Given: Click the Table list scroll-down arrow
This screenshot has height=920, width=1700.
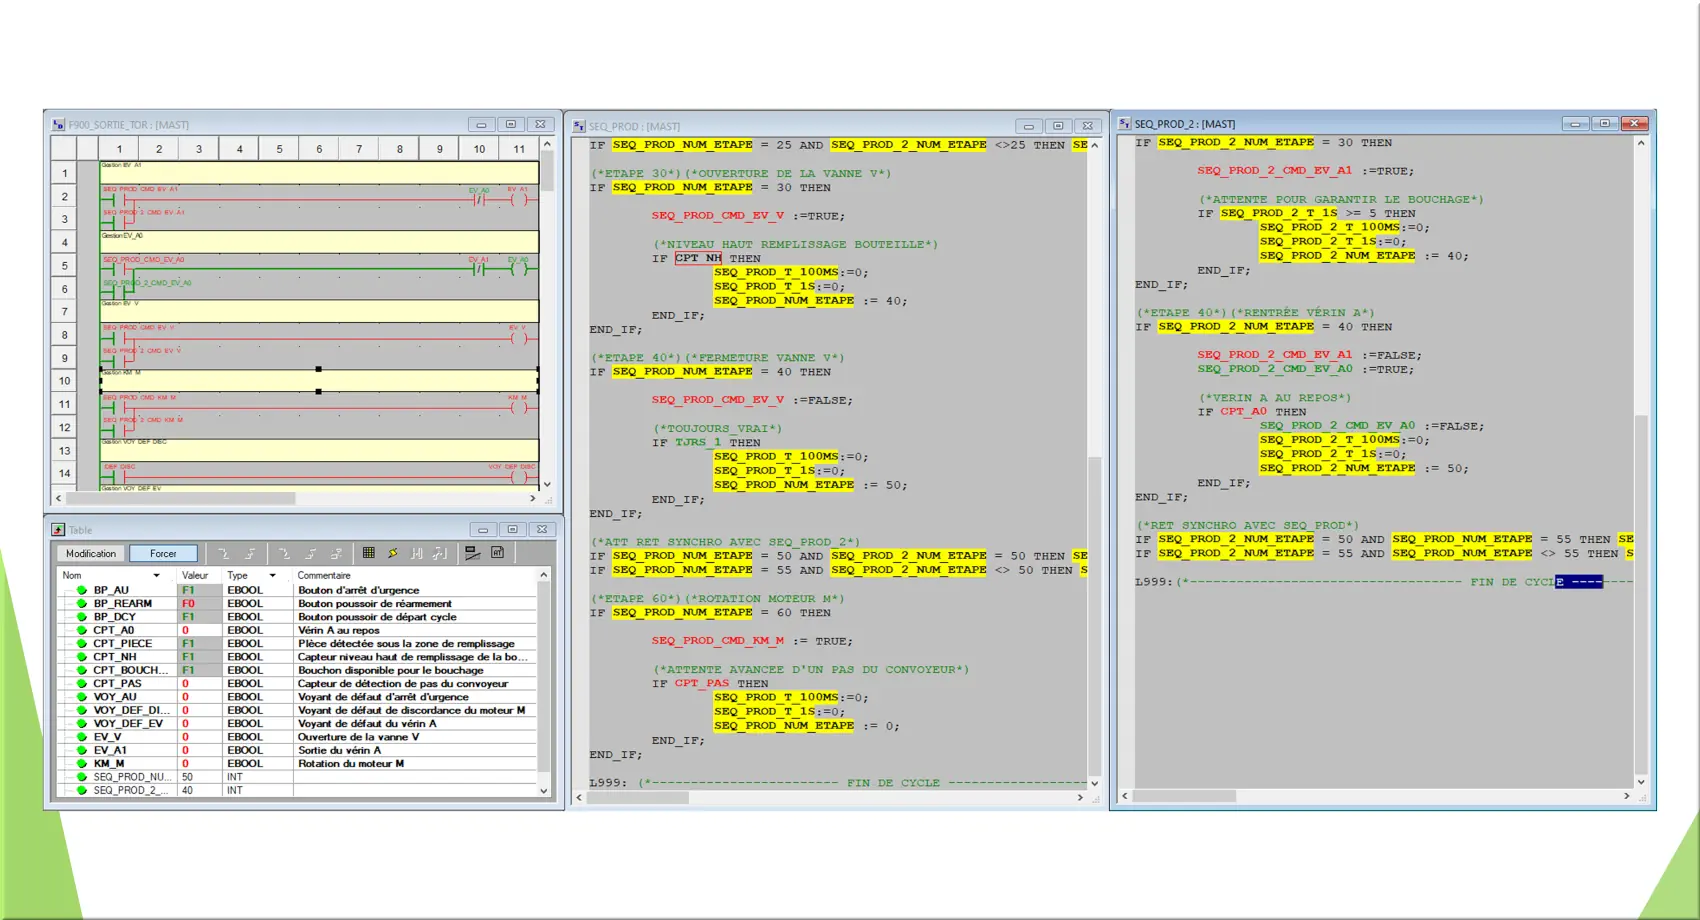Looking at the screenshot, I should (544, 790).
